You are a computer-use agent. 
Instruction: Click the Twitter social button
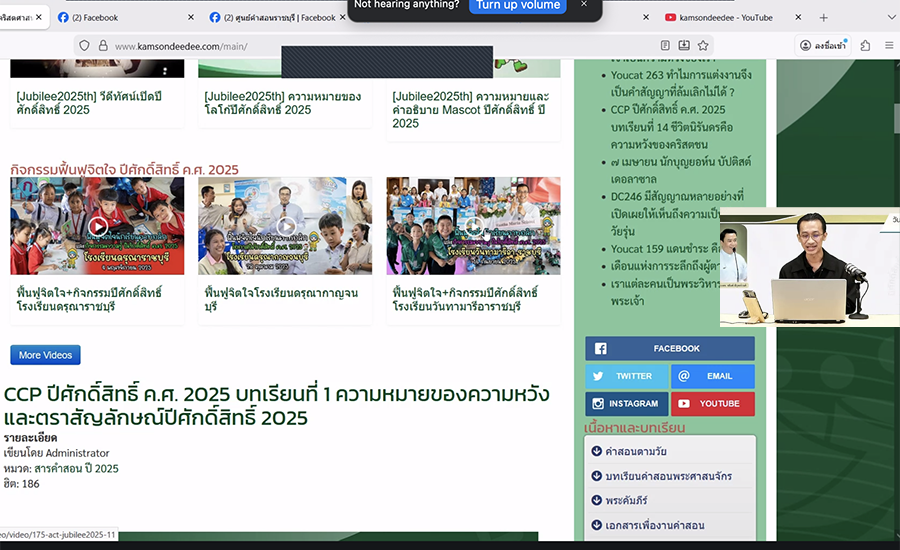pyautogui.click(x=626, y=376)
